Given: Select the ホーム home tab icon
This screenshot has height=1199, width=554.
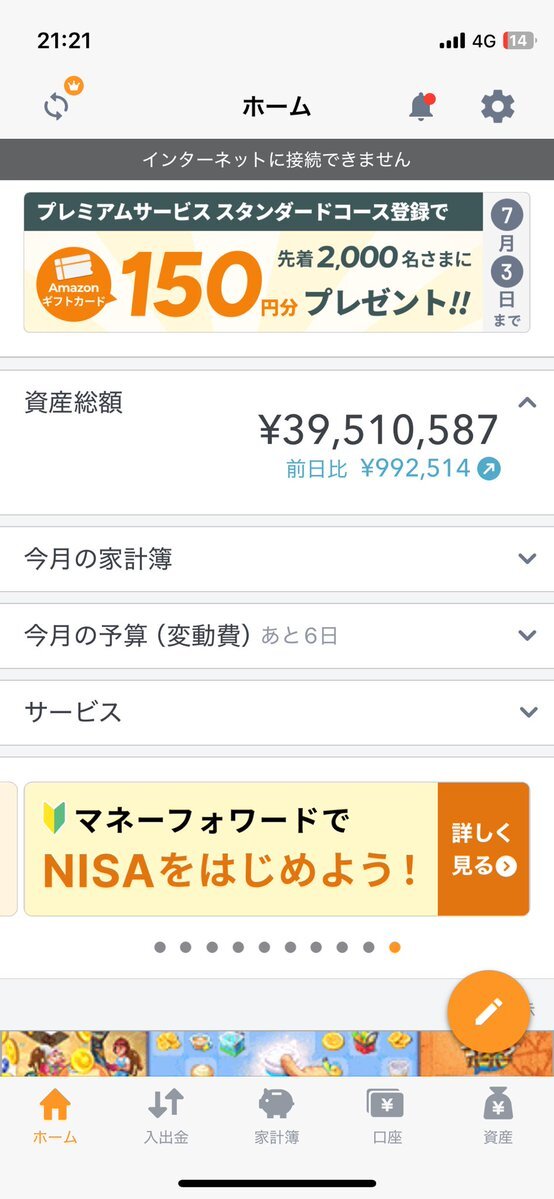Looking at the screenshot, I should point(55,1116).
